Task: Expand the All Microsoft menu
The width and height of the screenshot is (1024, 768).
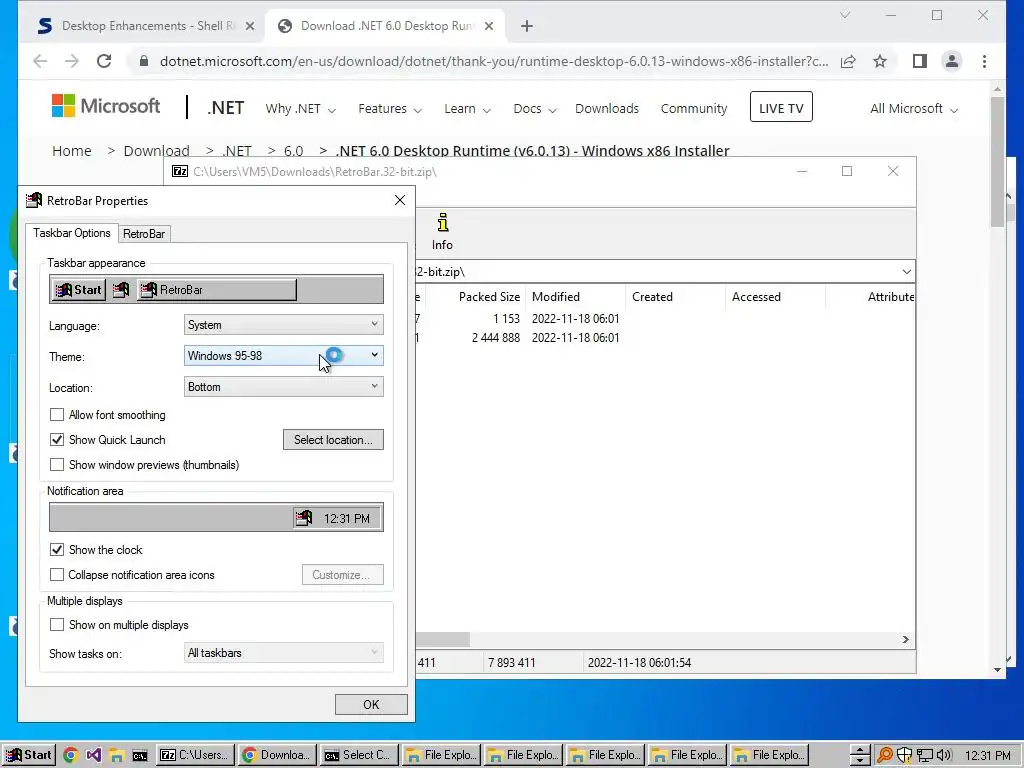Action: click(x=914, y=108)
